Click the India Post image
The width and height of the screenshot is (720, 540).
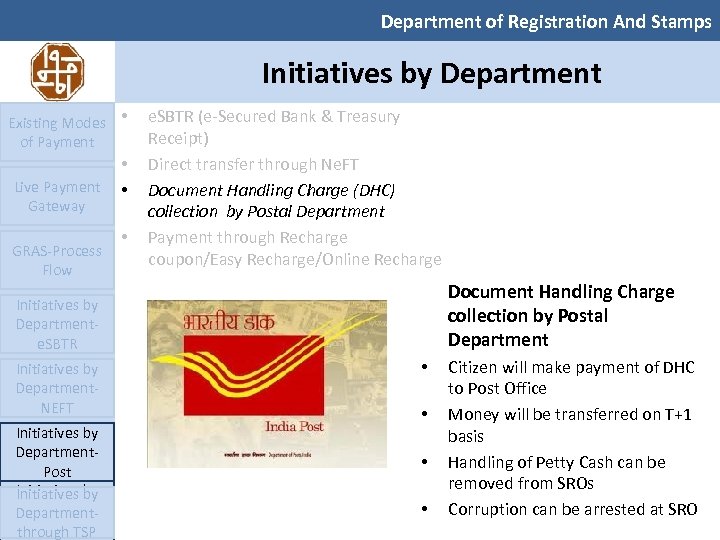click(x=267, y=384)
